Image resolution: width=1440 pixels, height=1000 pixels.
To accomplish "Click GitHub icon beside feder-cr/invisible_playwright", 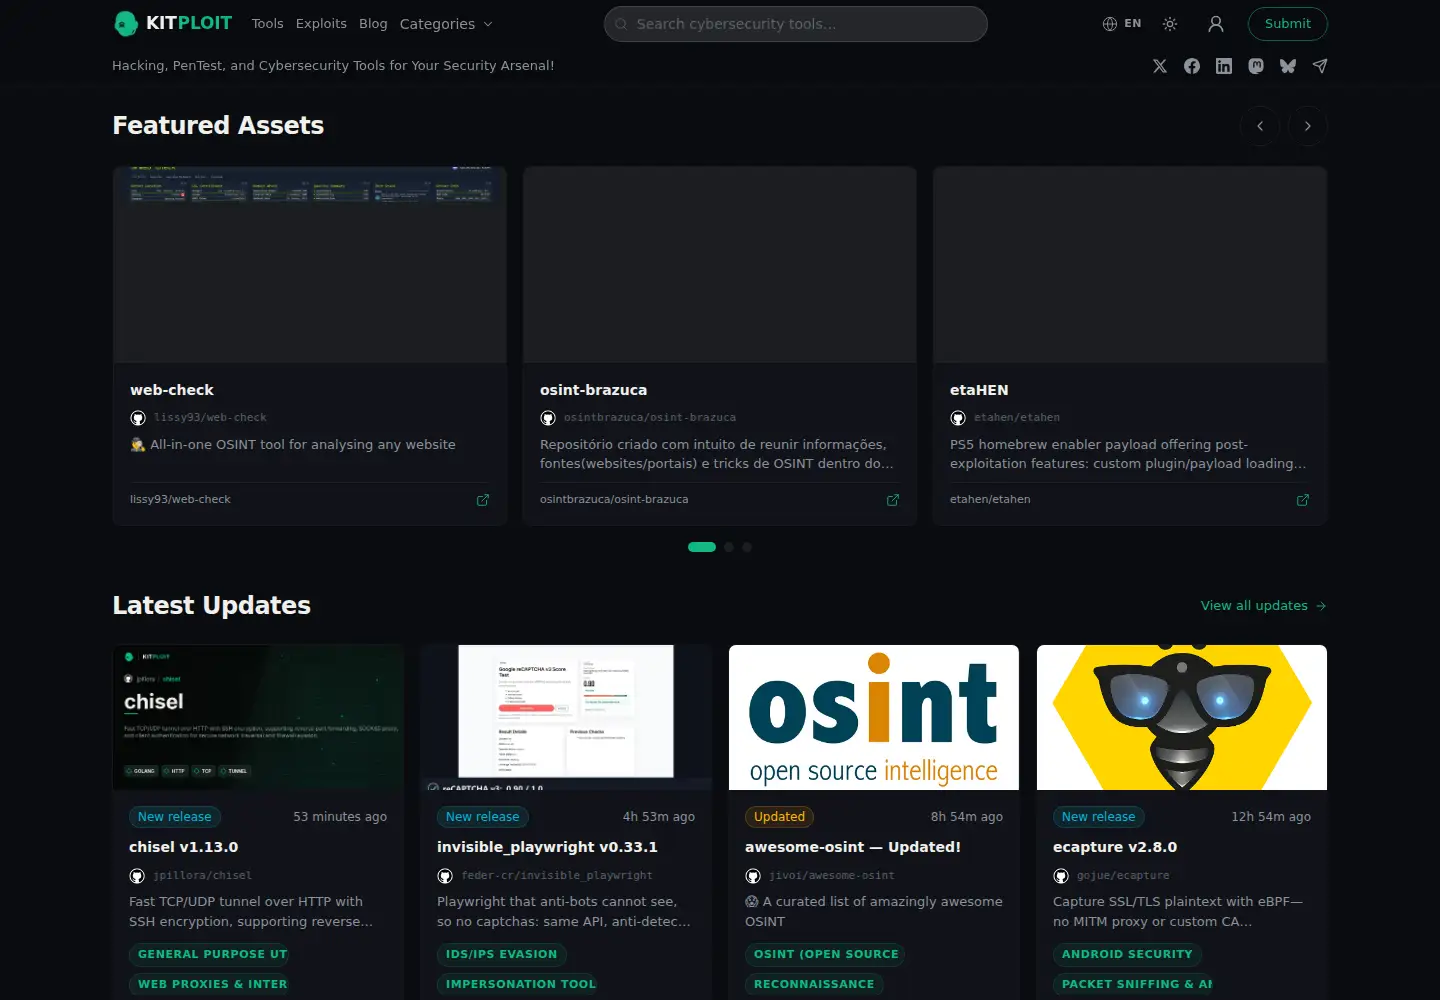I will click(445, 876).
